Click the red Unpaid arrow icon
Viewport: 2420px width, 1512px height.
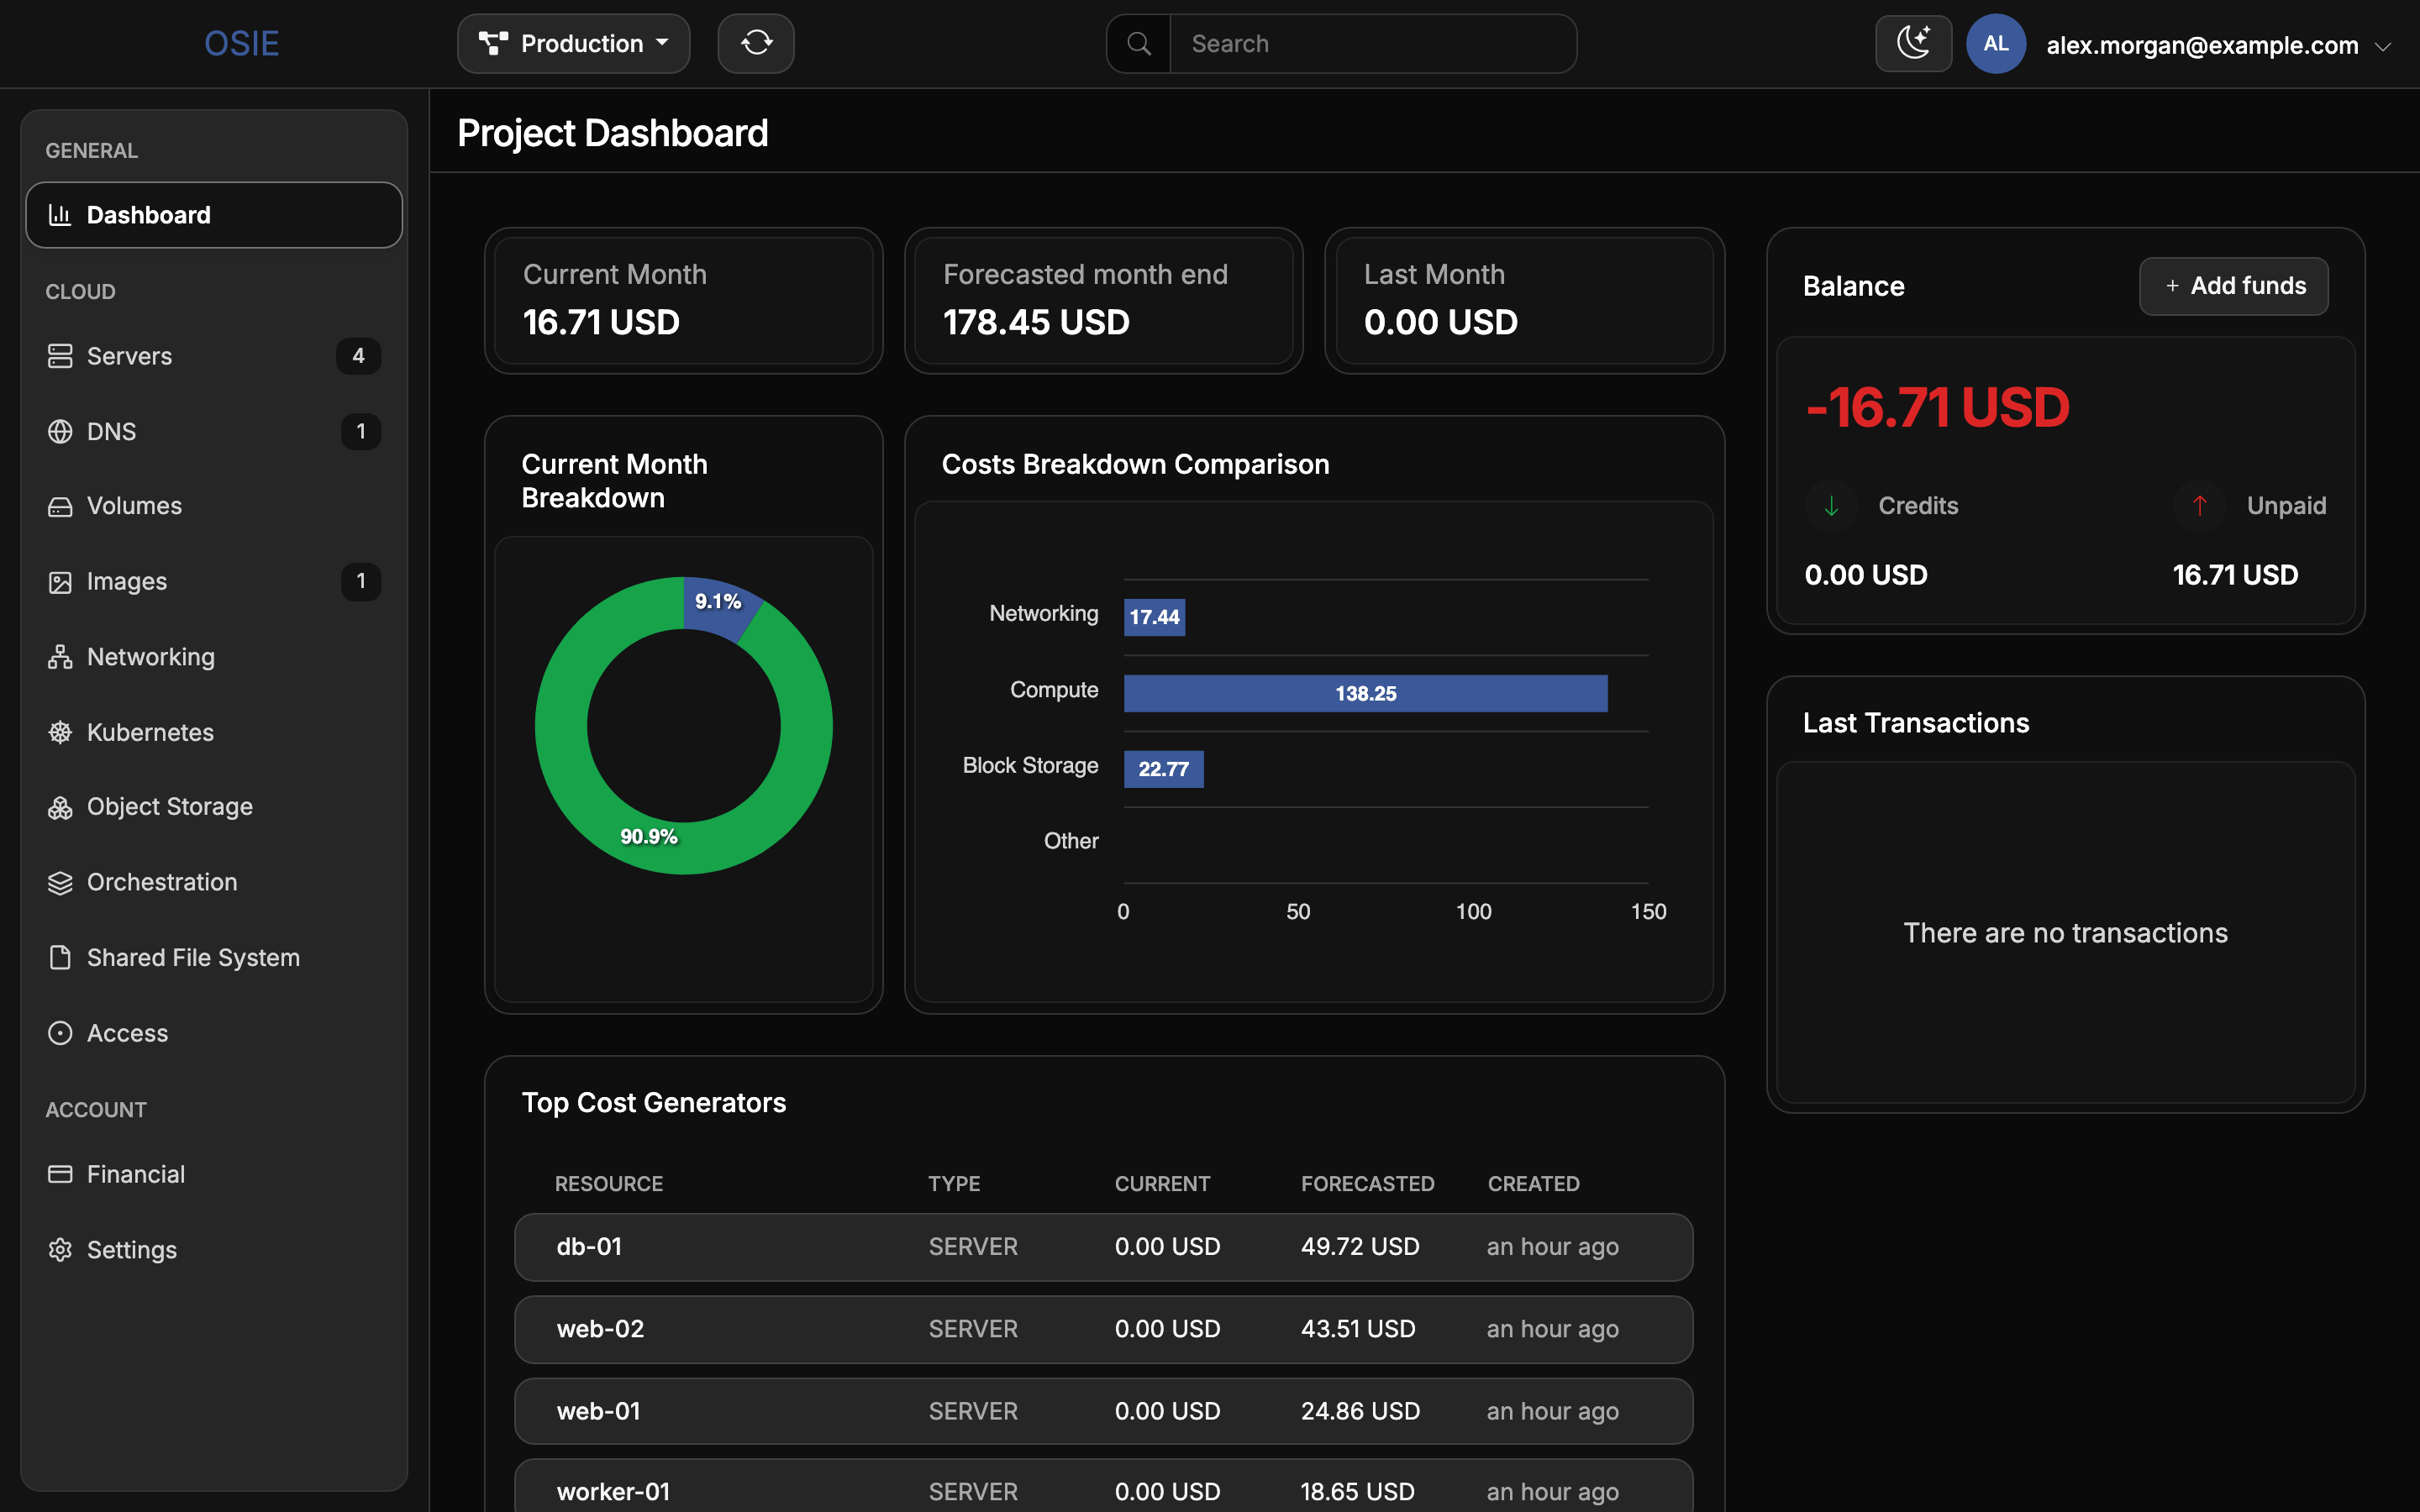click(x=2199, y=506)
